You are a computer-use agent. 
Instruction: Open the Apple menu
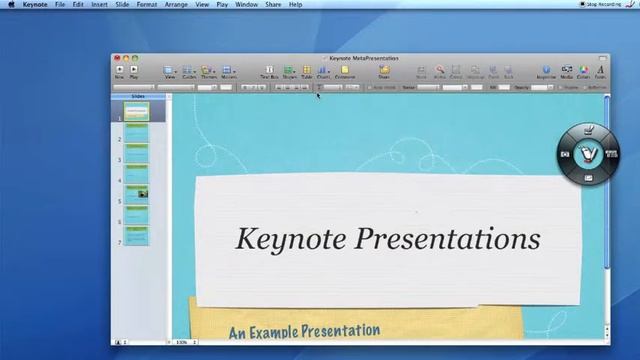(11, 4)
